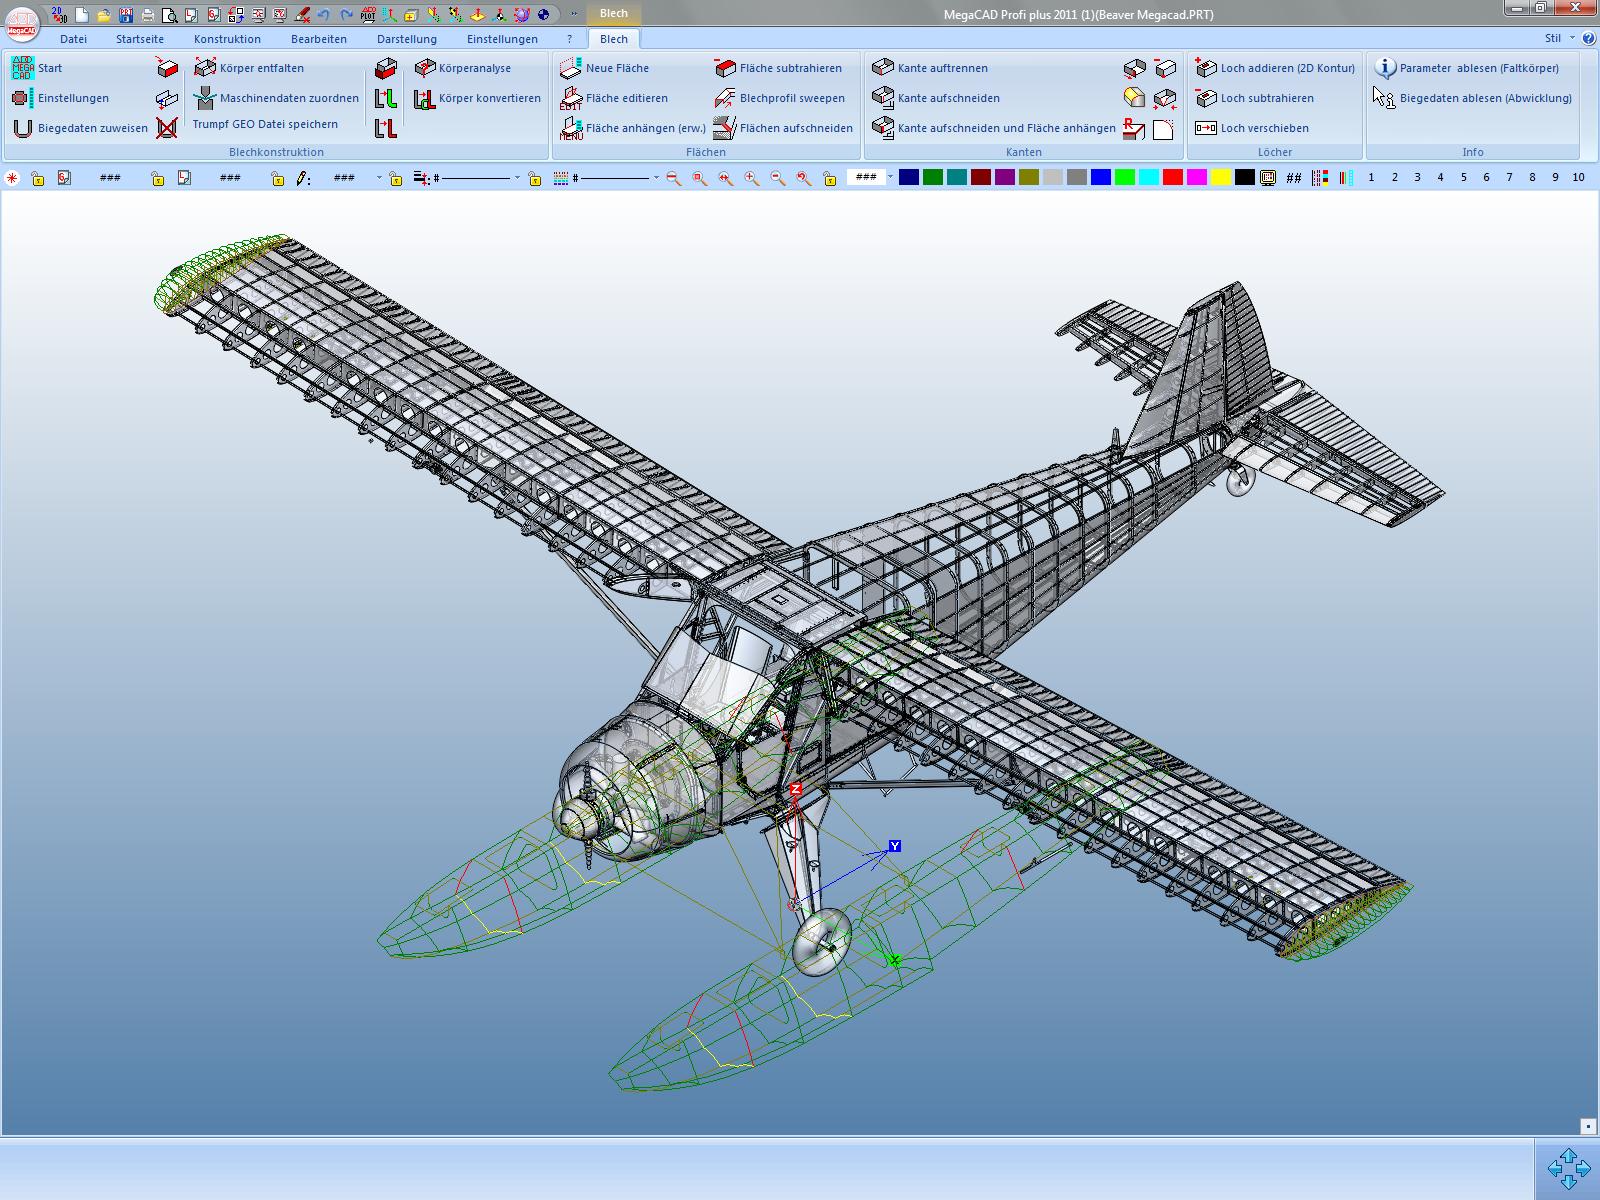Toggle the padlock next to the pen icon
This screenshot has width=1600, height=1200.
pos(276,181)
